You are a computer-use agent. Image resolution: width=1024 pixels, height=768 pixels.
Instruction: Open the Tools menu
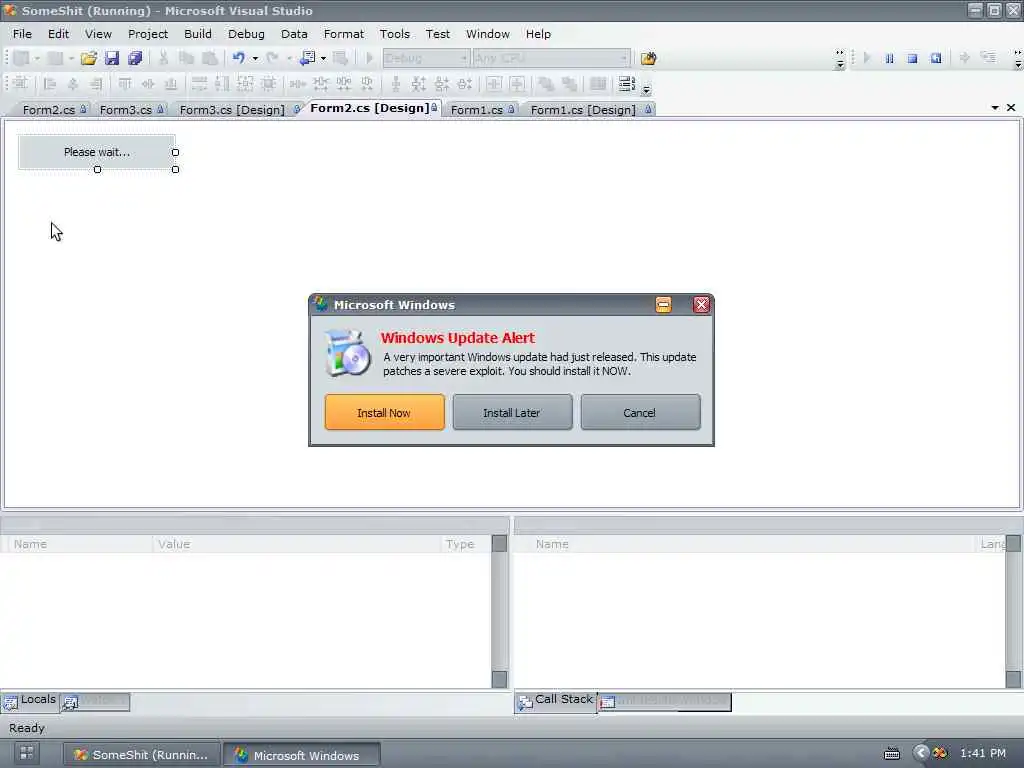[x=394, y=34]
